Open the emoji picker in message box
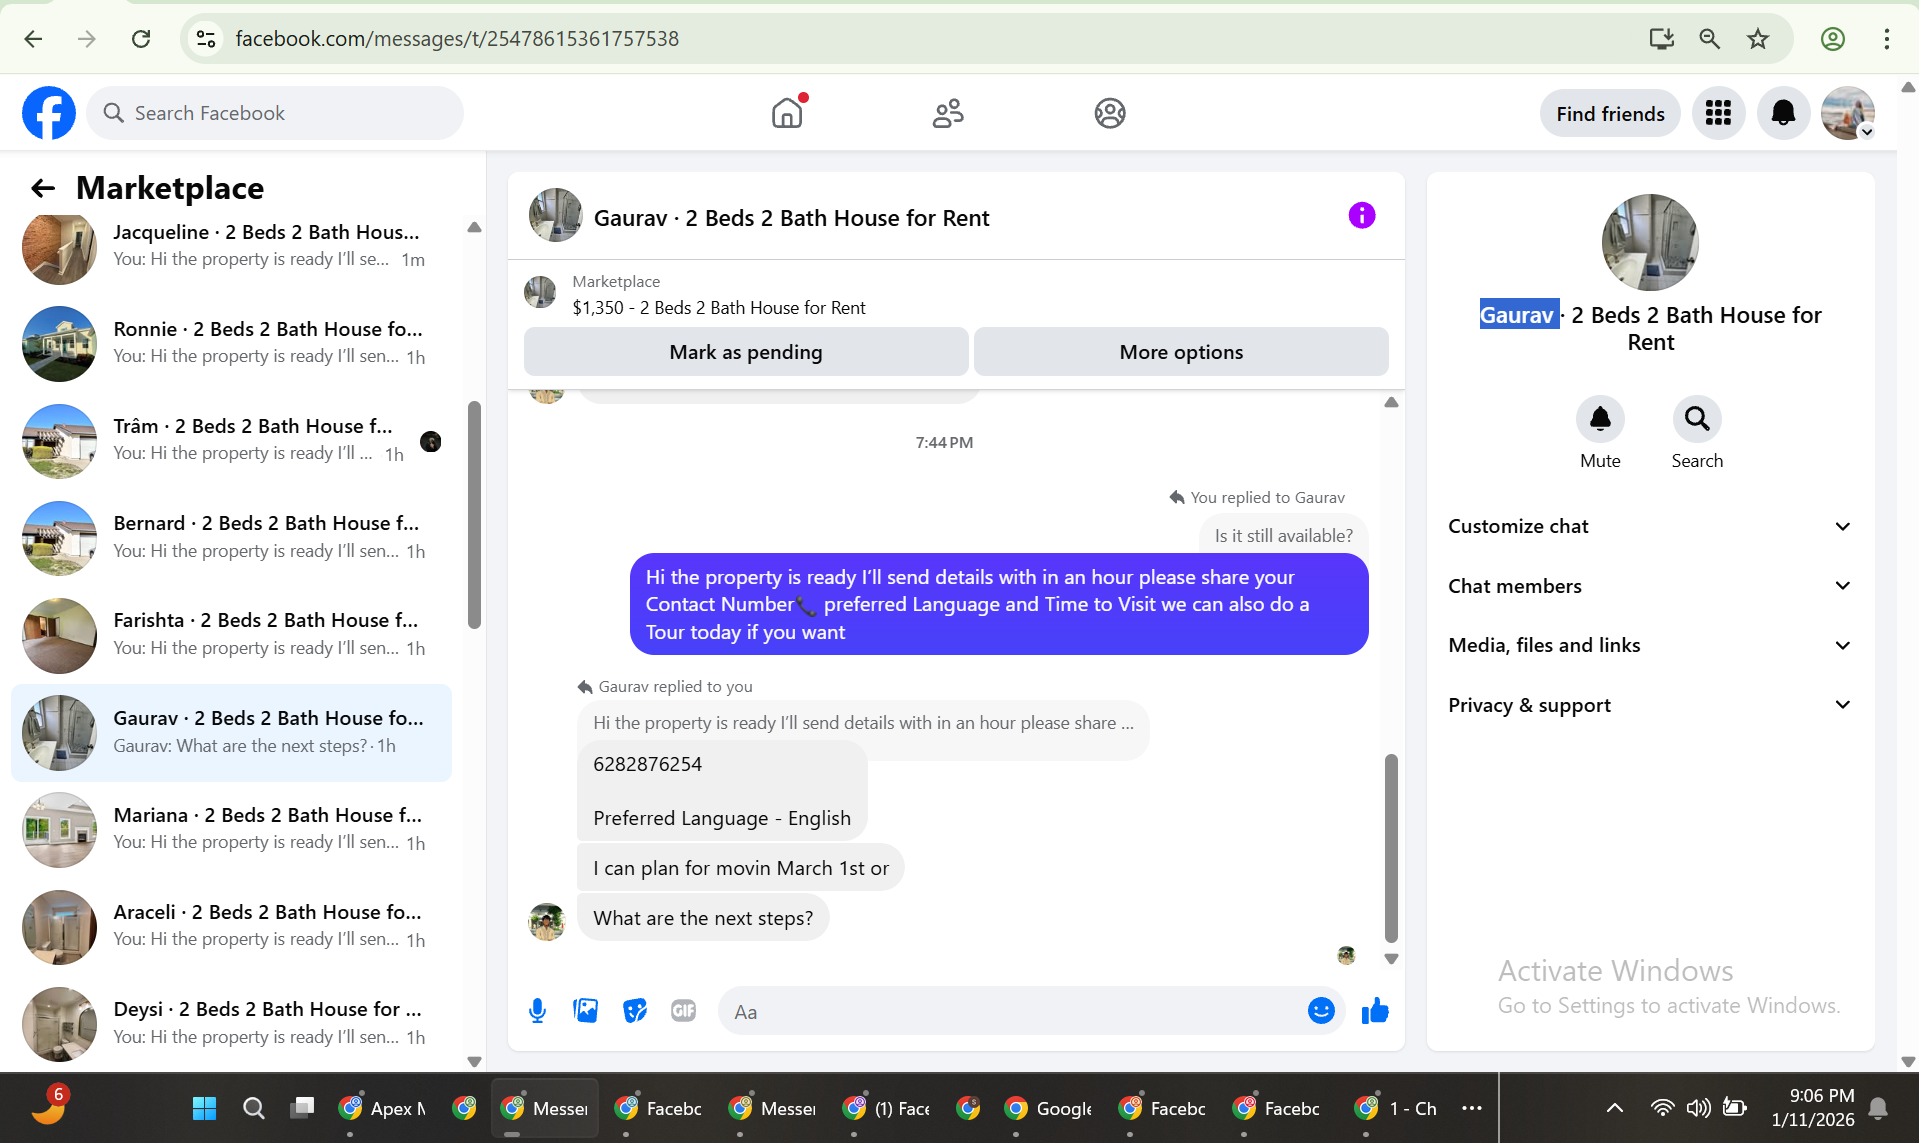This screenshot has width=1919, height=1143. [1321, 1011]
